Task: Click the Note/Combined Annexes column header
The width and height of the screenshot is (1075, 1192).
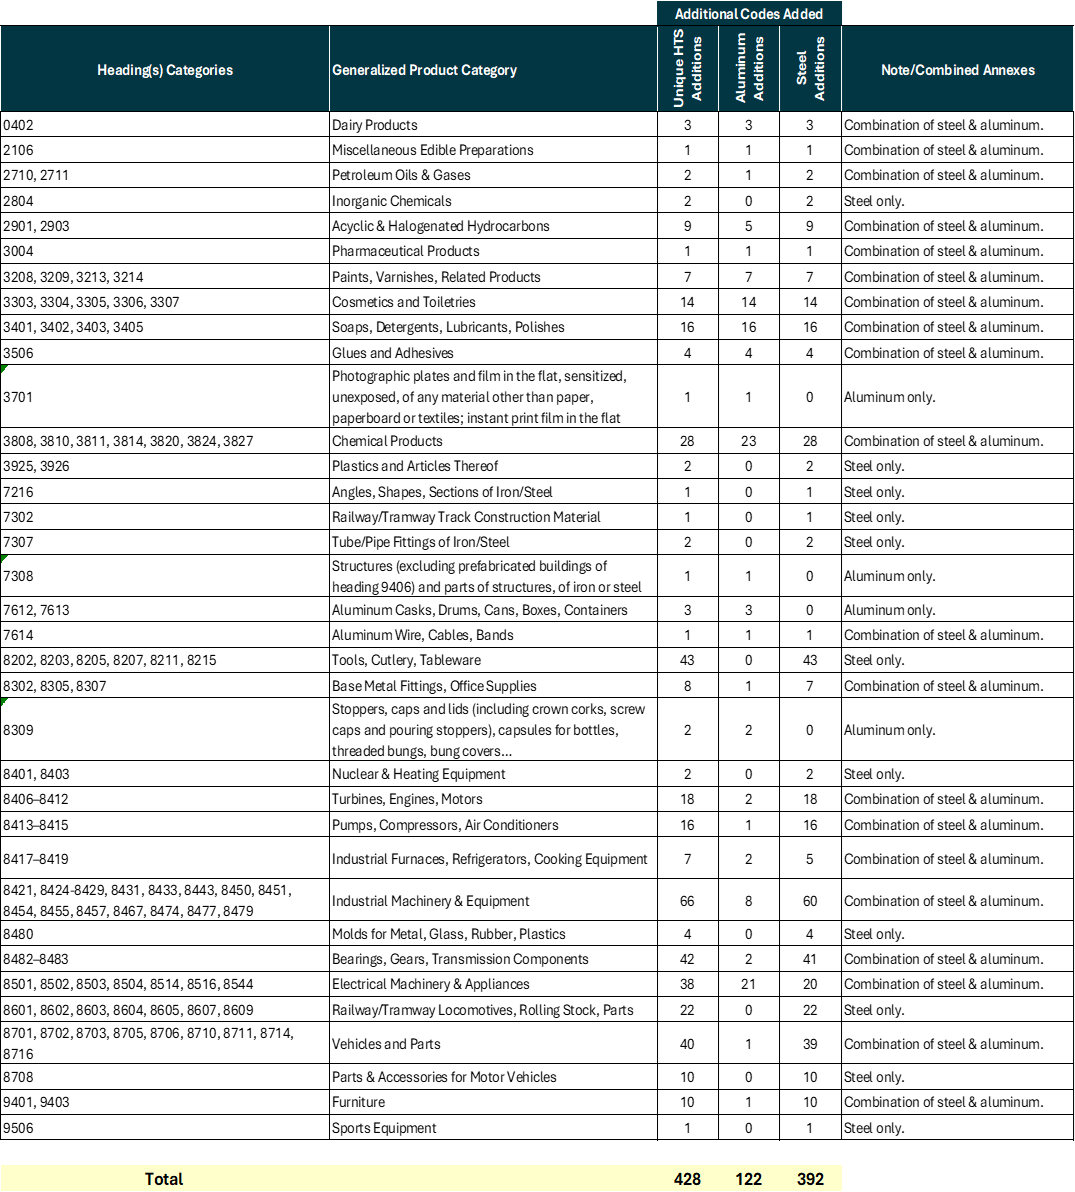Action: tap(957, 70)
